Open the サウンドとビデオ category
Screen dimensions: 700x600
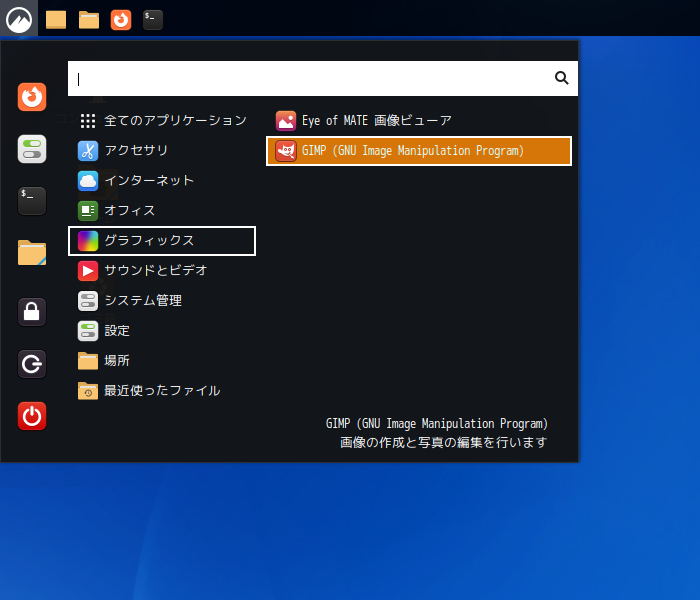click(x=162, y=271)
